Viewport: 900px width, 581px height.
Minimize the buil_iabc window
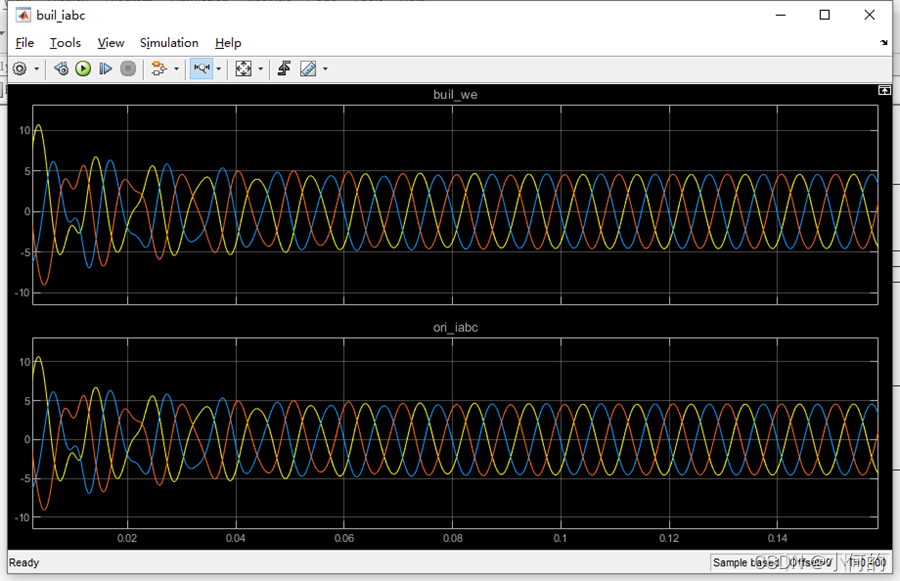point(781,15)
